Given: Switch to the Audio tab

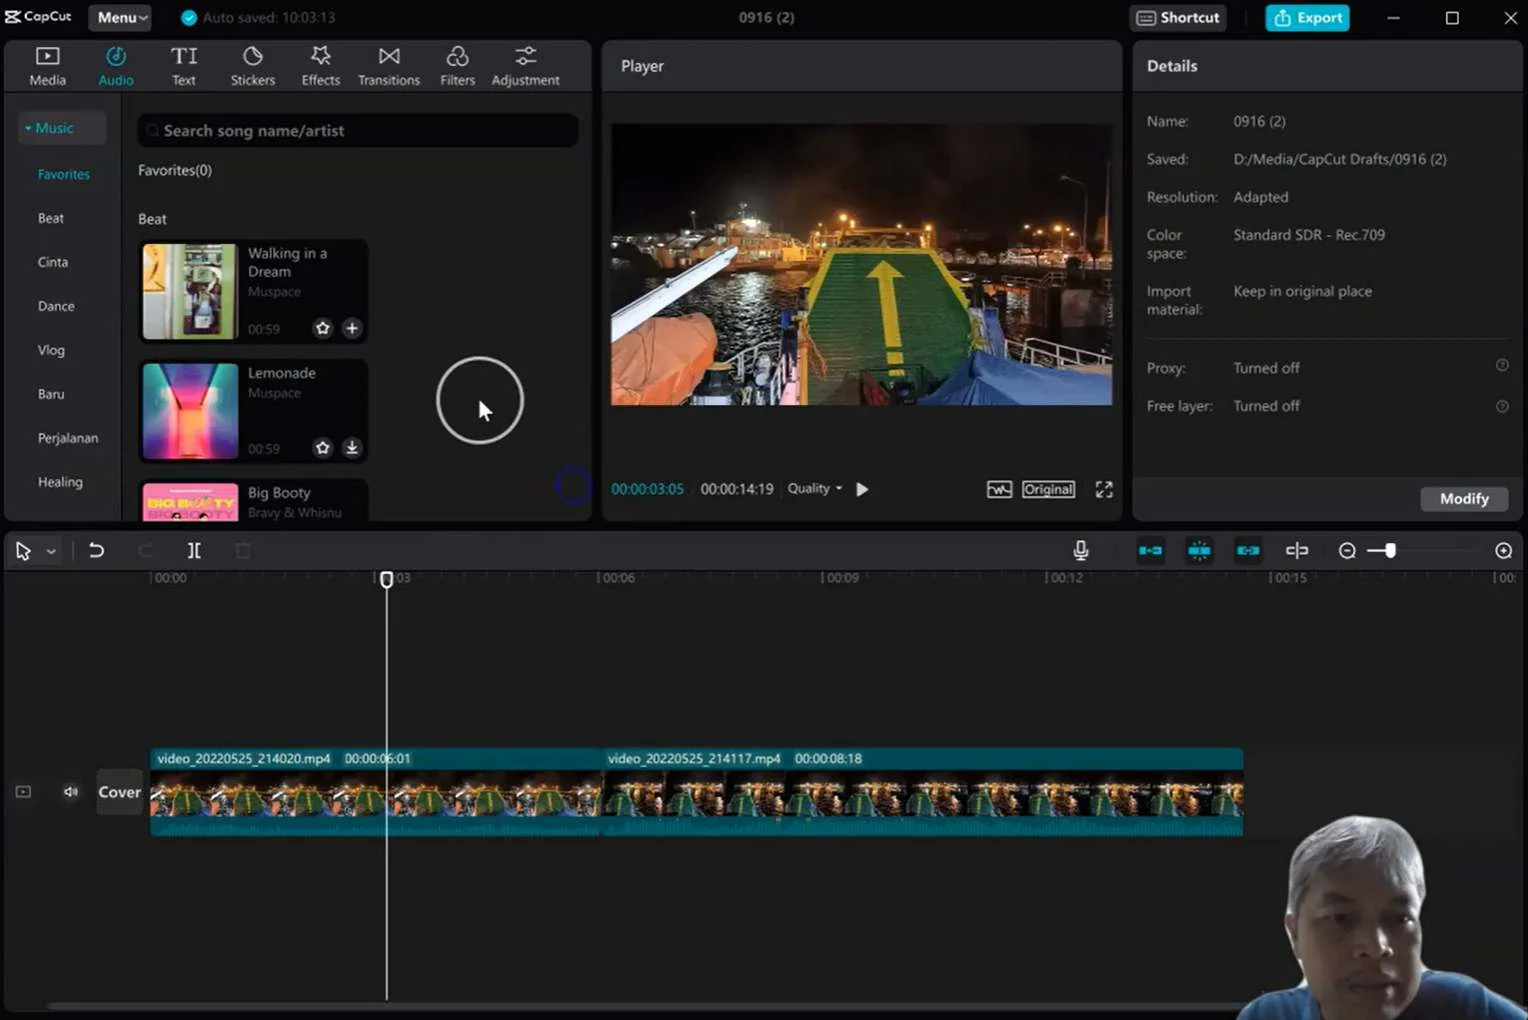Looking at the screenshot, I should pos(116,66).
